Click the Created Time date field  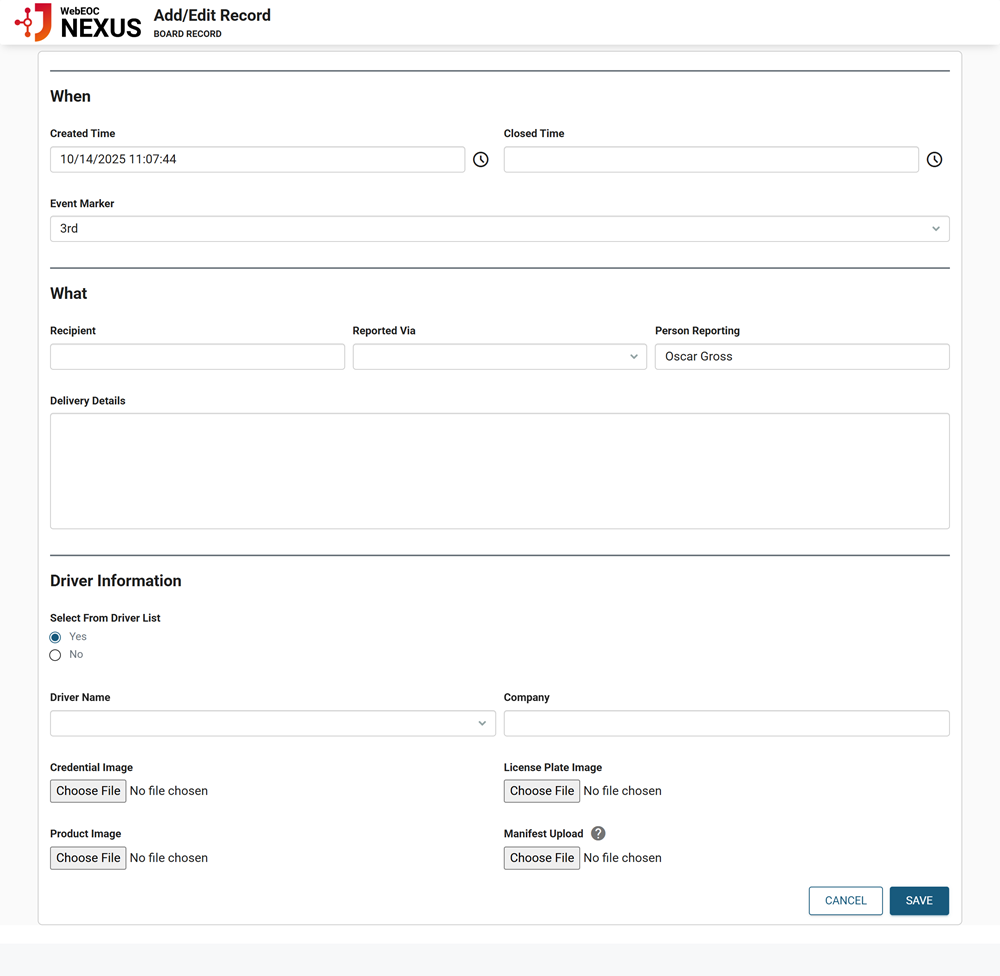pos(257,159)
